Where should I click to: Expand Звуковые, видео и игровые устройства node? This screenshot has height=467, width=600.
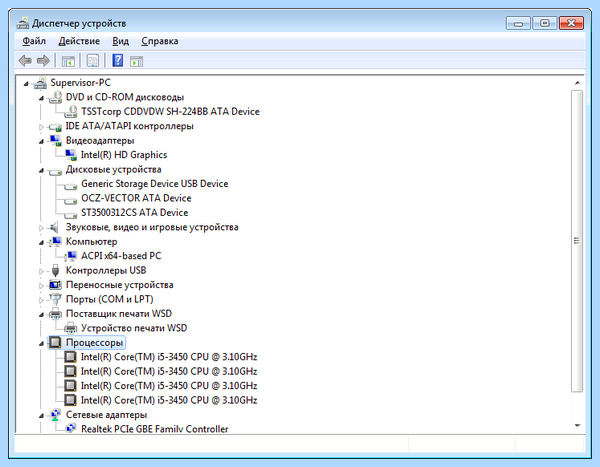41,228
